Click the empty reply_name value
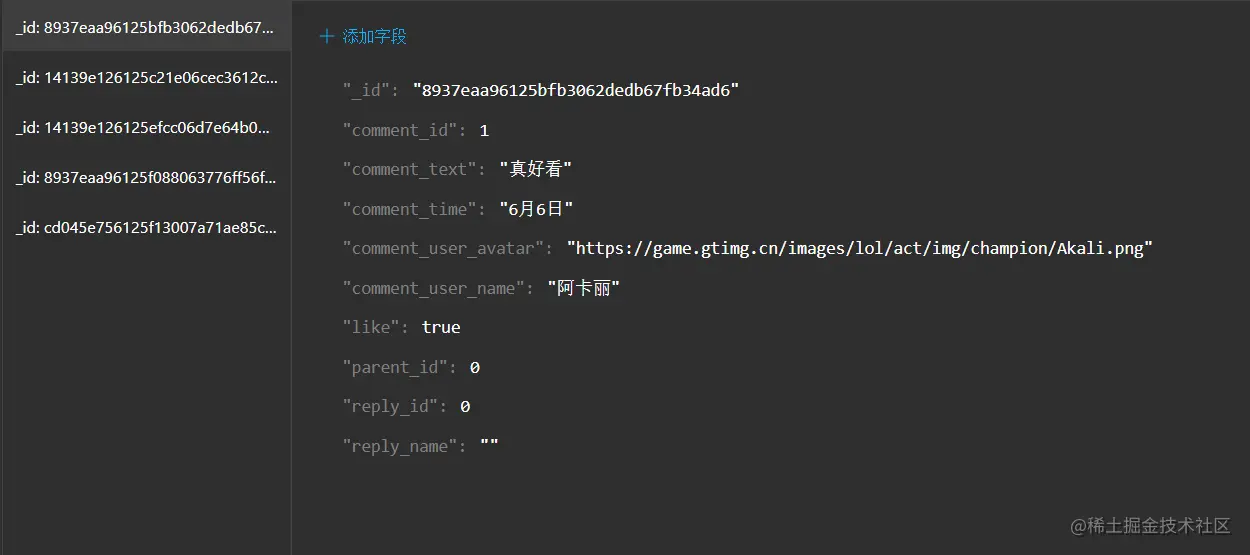The height and width of the screenshot is (555, 1250). pos(489,446)
